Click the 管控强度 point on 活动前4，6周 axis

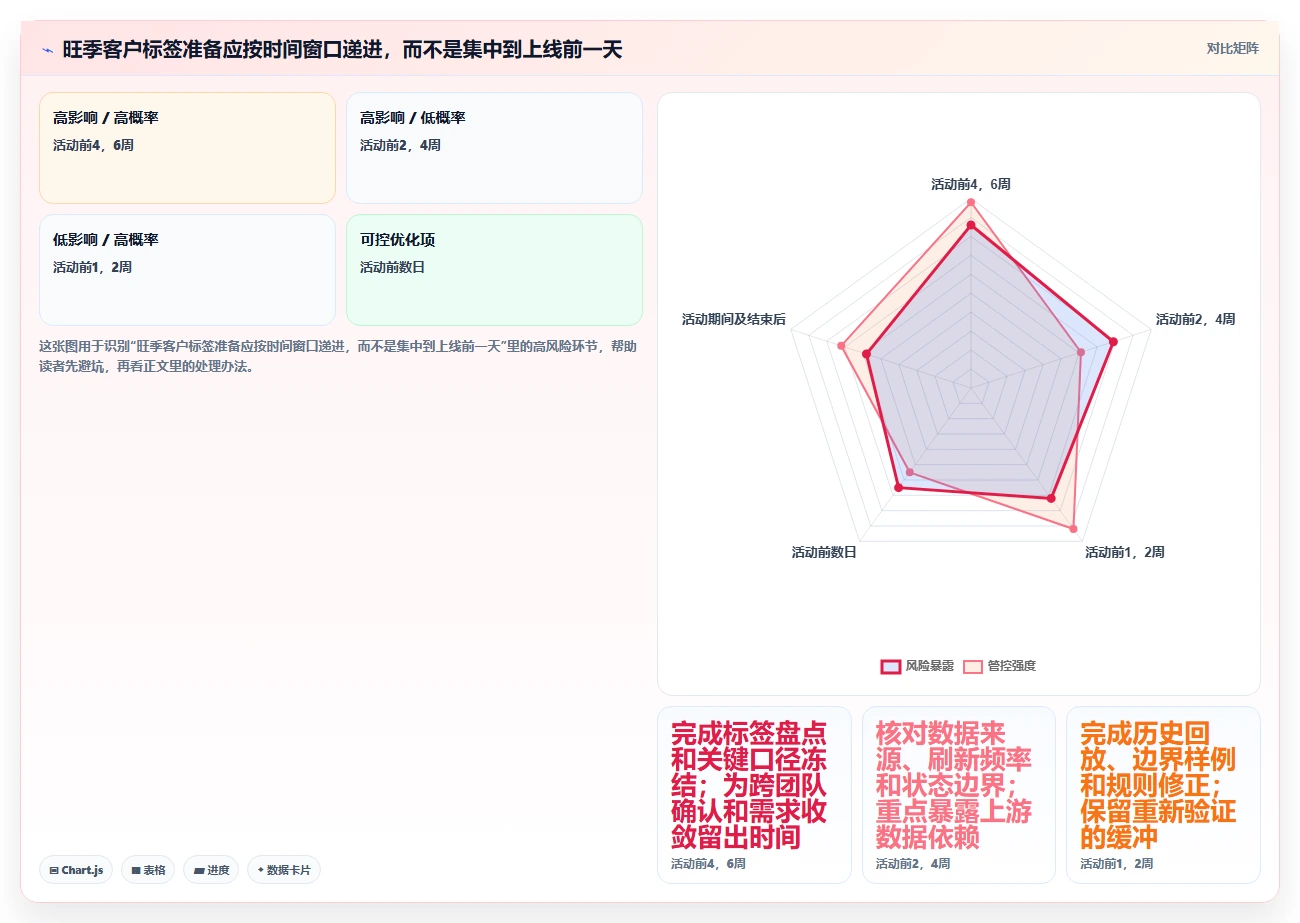[x=970, y=202]
